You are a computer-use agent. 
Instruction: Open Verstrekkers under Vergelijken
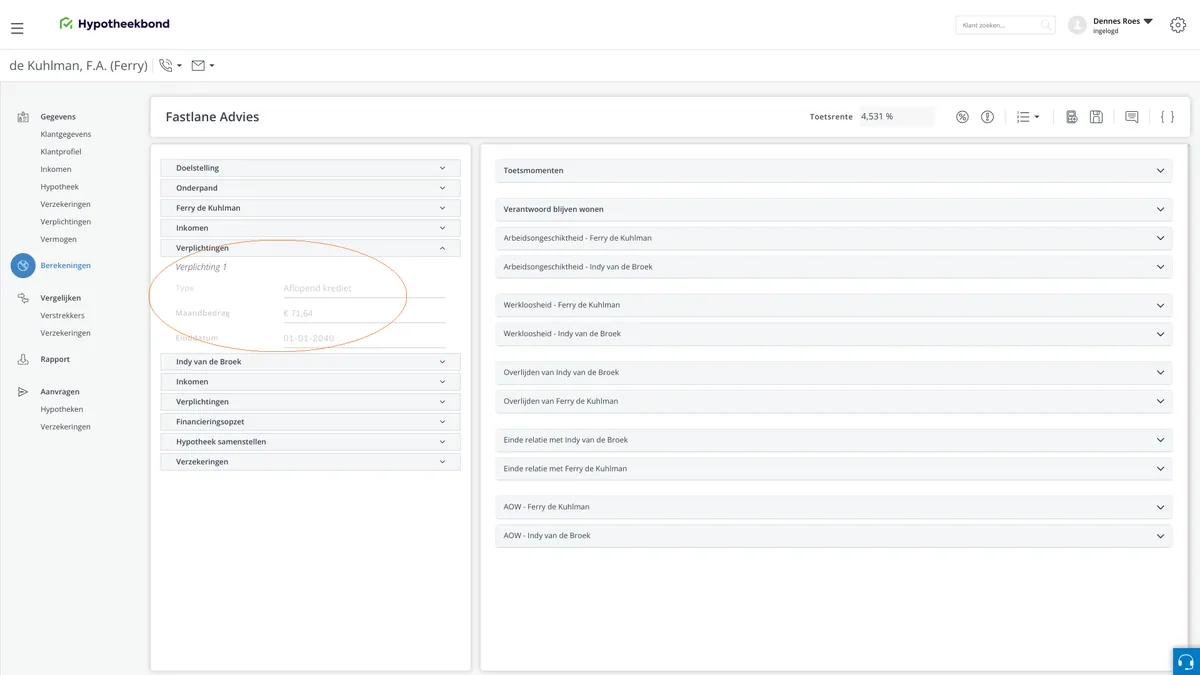(63, 316)
